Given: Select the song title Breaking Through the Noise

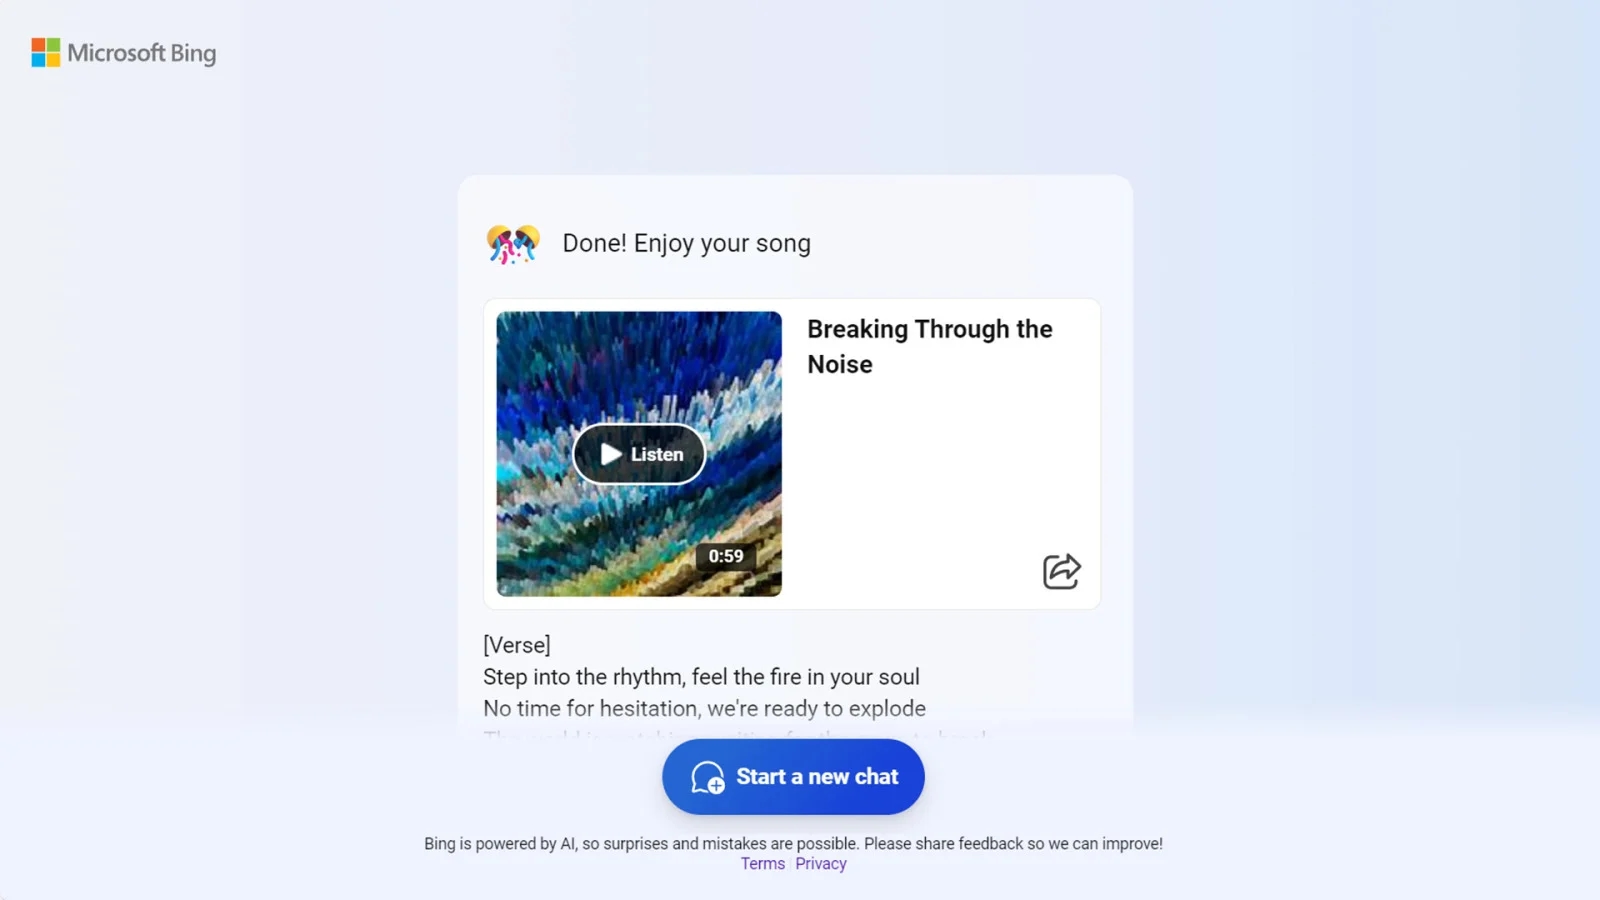Looking at the screenshot, I should pyautogui.click(x=930, y=346).
